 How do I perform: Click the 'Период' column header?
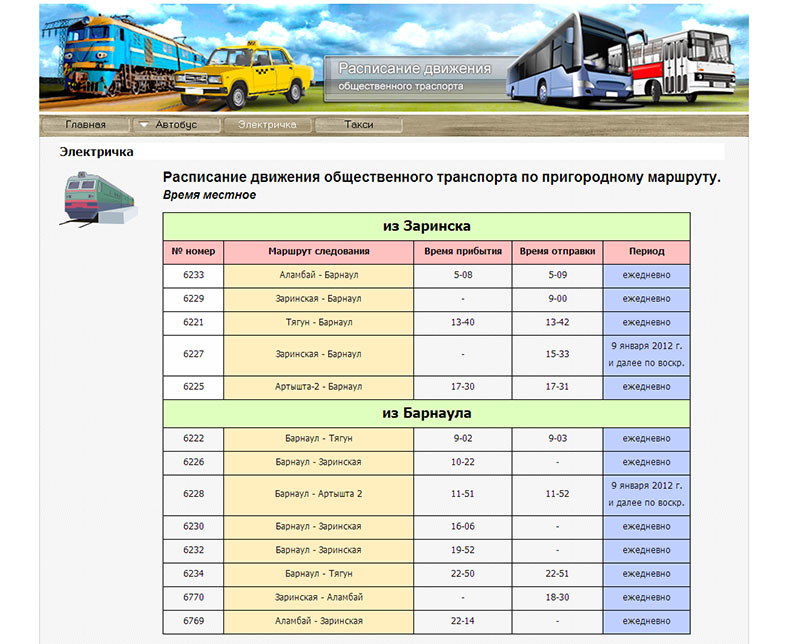click(x=646, y=252)
